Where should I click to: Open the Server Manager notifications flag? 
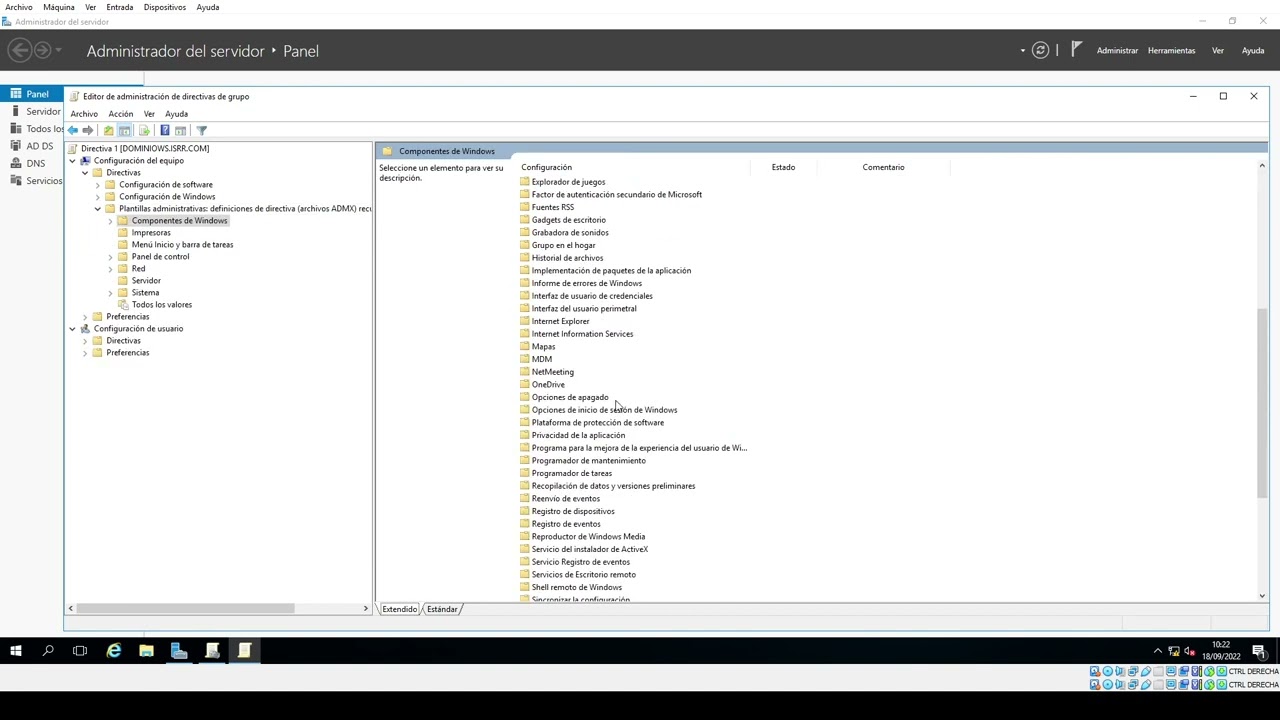point(1076,49)
